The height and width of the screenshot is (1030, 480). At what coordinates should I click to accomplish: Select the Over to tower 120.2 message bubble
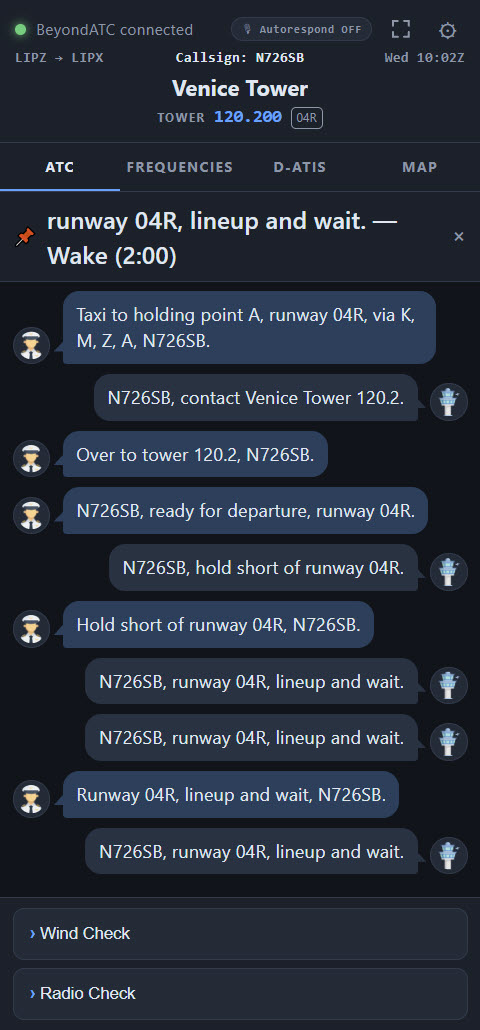click(x=195, y=454)
